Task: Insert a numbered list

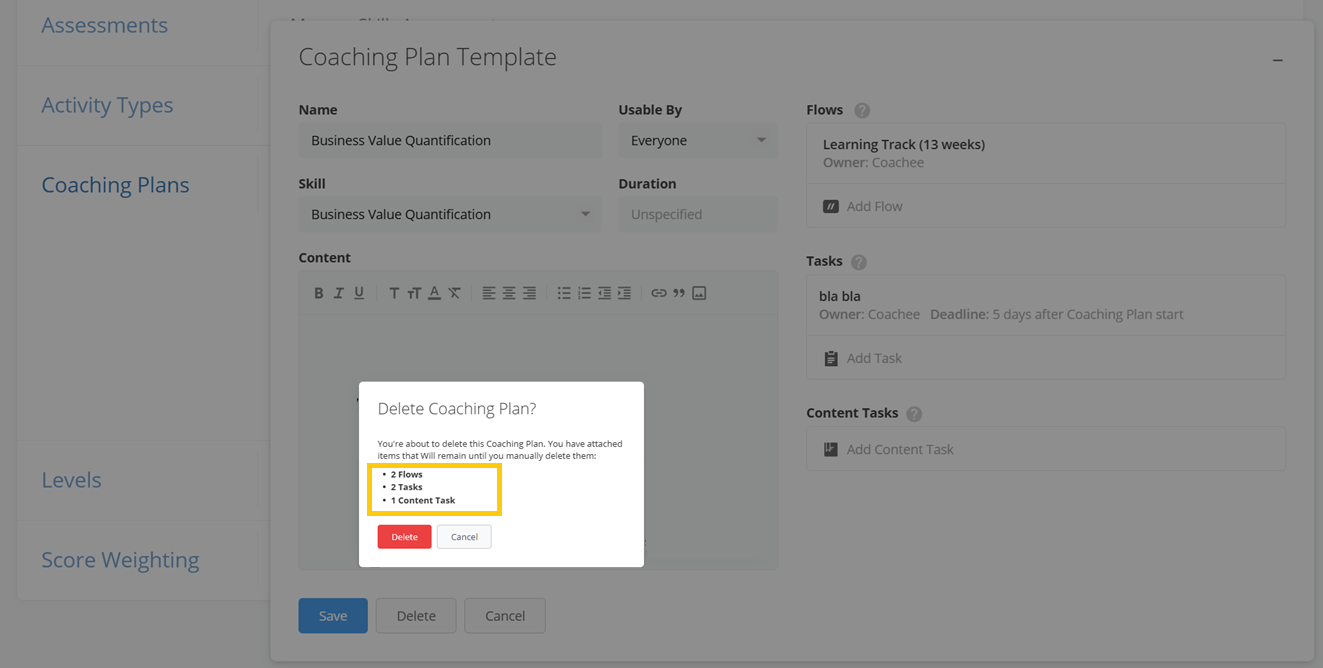Action: click(x=584, y=293)
